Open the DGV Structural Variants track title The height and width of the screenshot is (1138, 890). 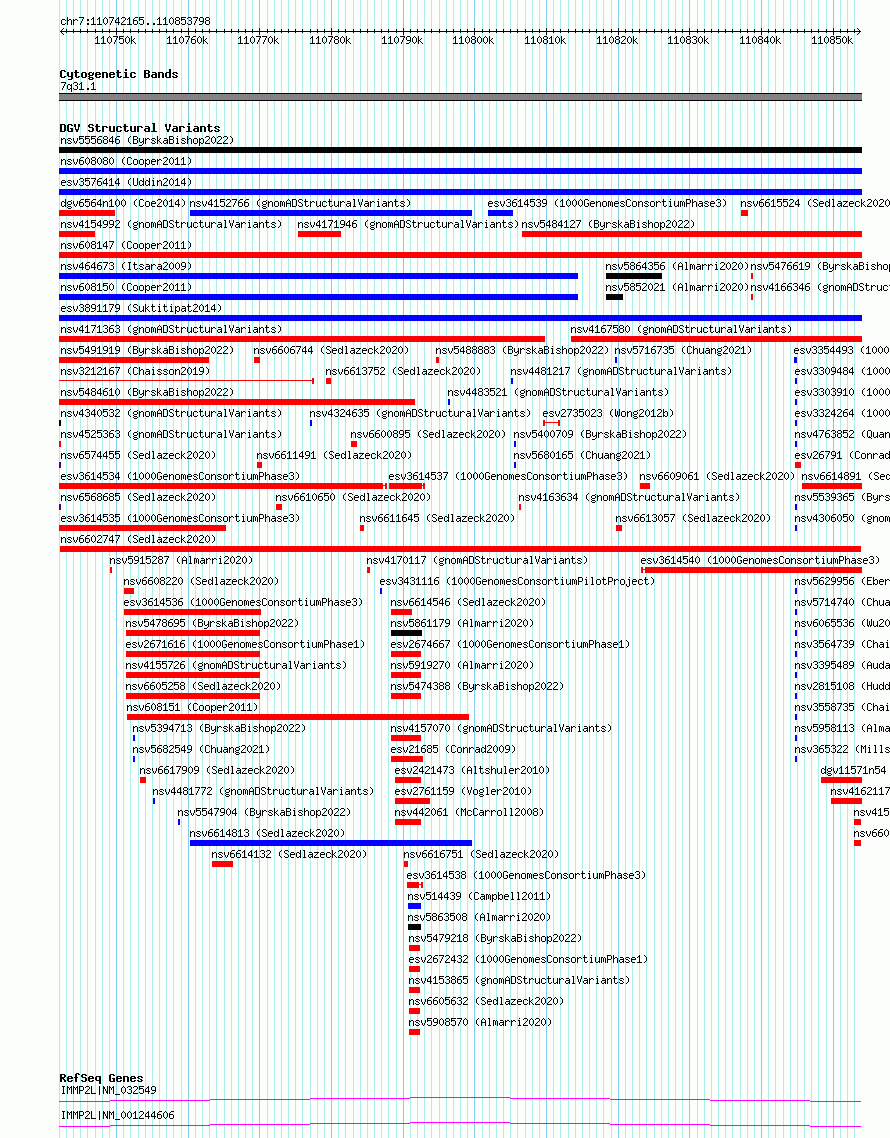coord(139,128)
